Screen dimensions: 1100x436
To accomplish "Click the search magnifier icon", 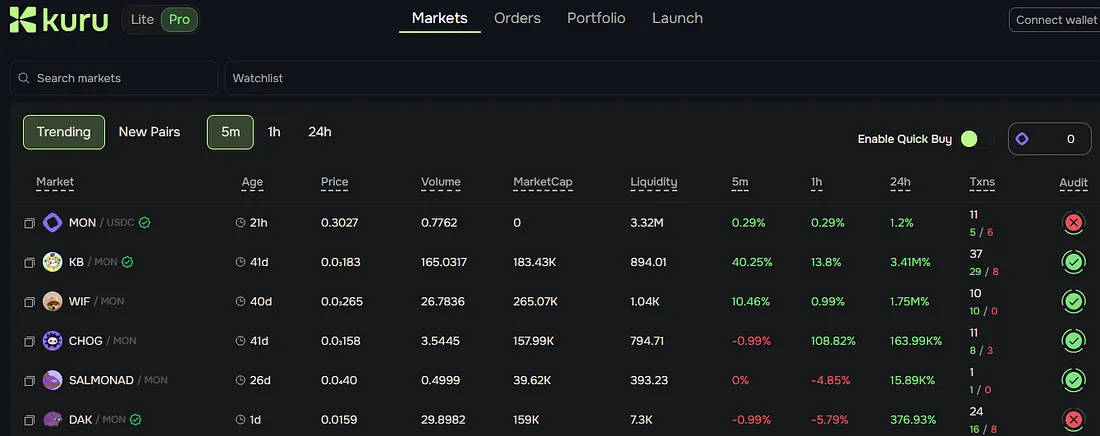I will tap(24, 78).
